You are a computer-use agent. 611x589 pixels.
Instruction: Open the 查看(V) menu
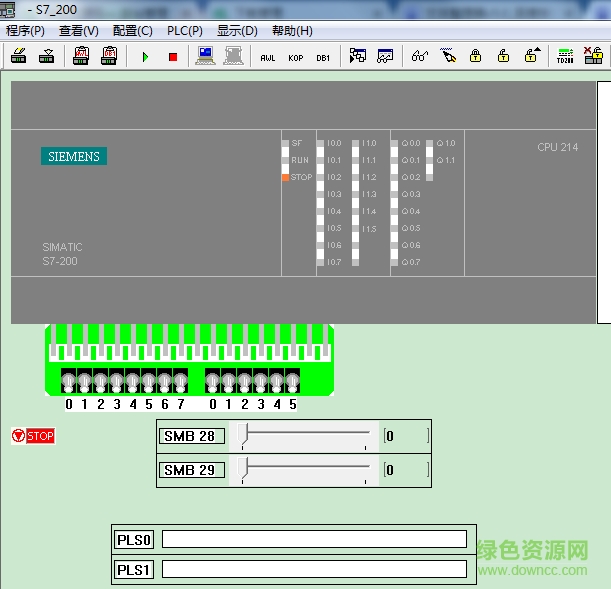coord(79,31)
